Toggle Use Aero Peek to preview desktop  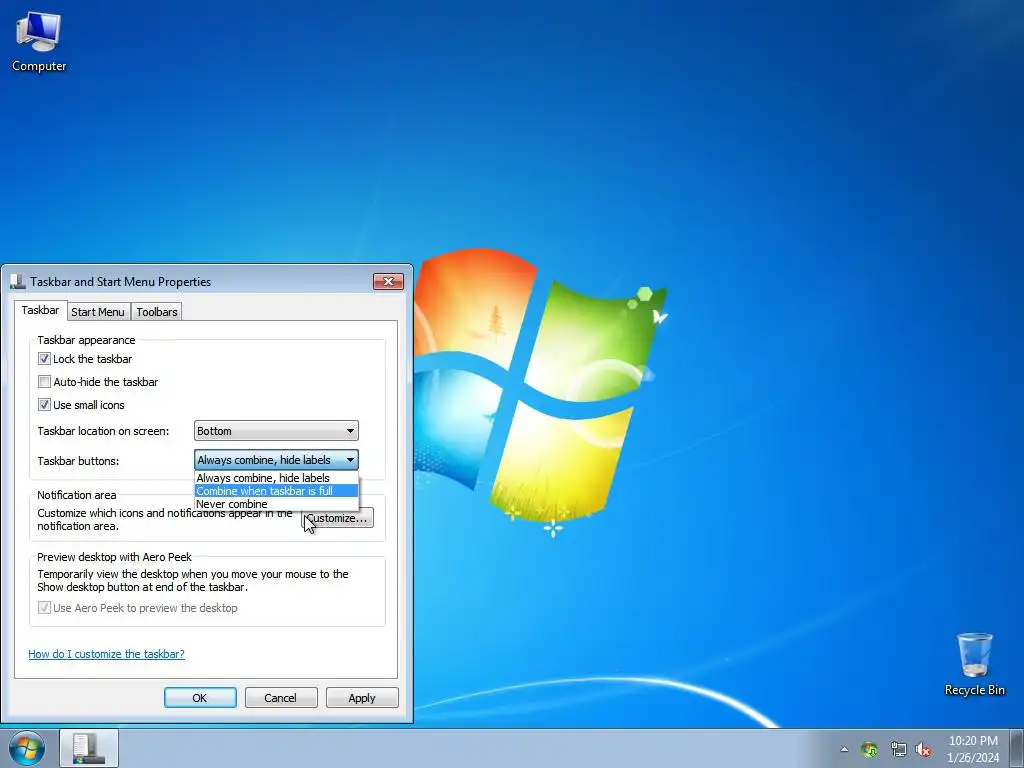pyautogui.click(x=44, y=608)
